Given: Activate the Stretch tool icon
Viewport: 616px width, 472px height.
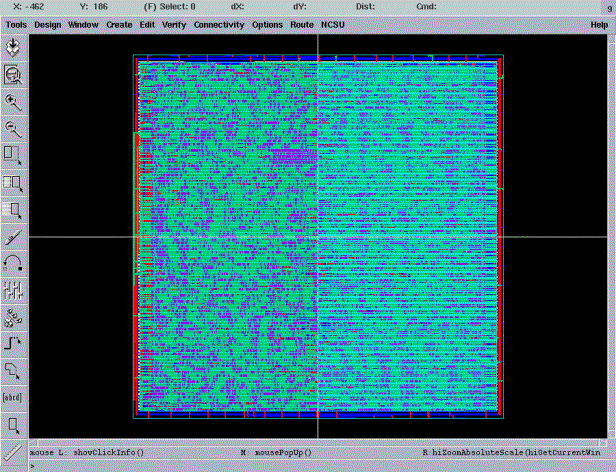Looking at the screenshot, I should coord(14,155).
